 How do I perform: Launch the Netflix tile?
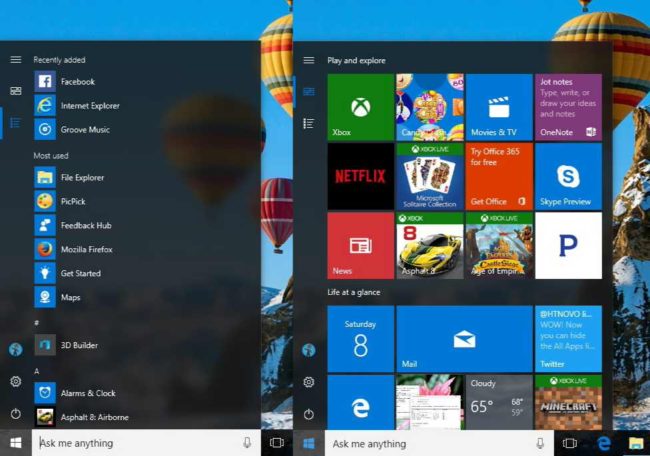click(361, 177)
